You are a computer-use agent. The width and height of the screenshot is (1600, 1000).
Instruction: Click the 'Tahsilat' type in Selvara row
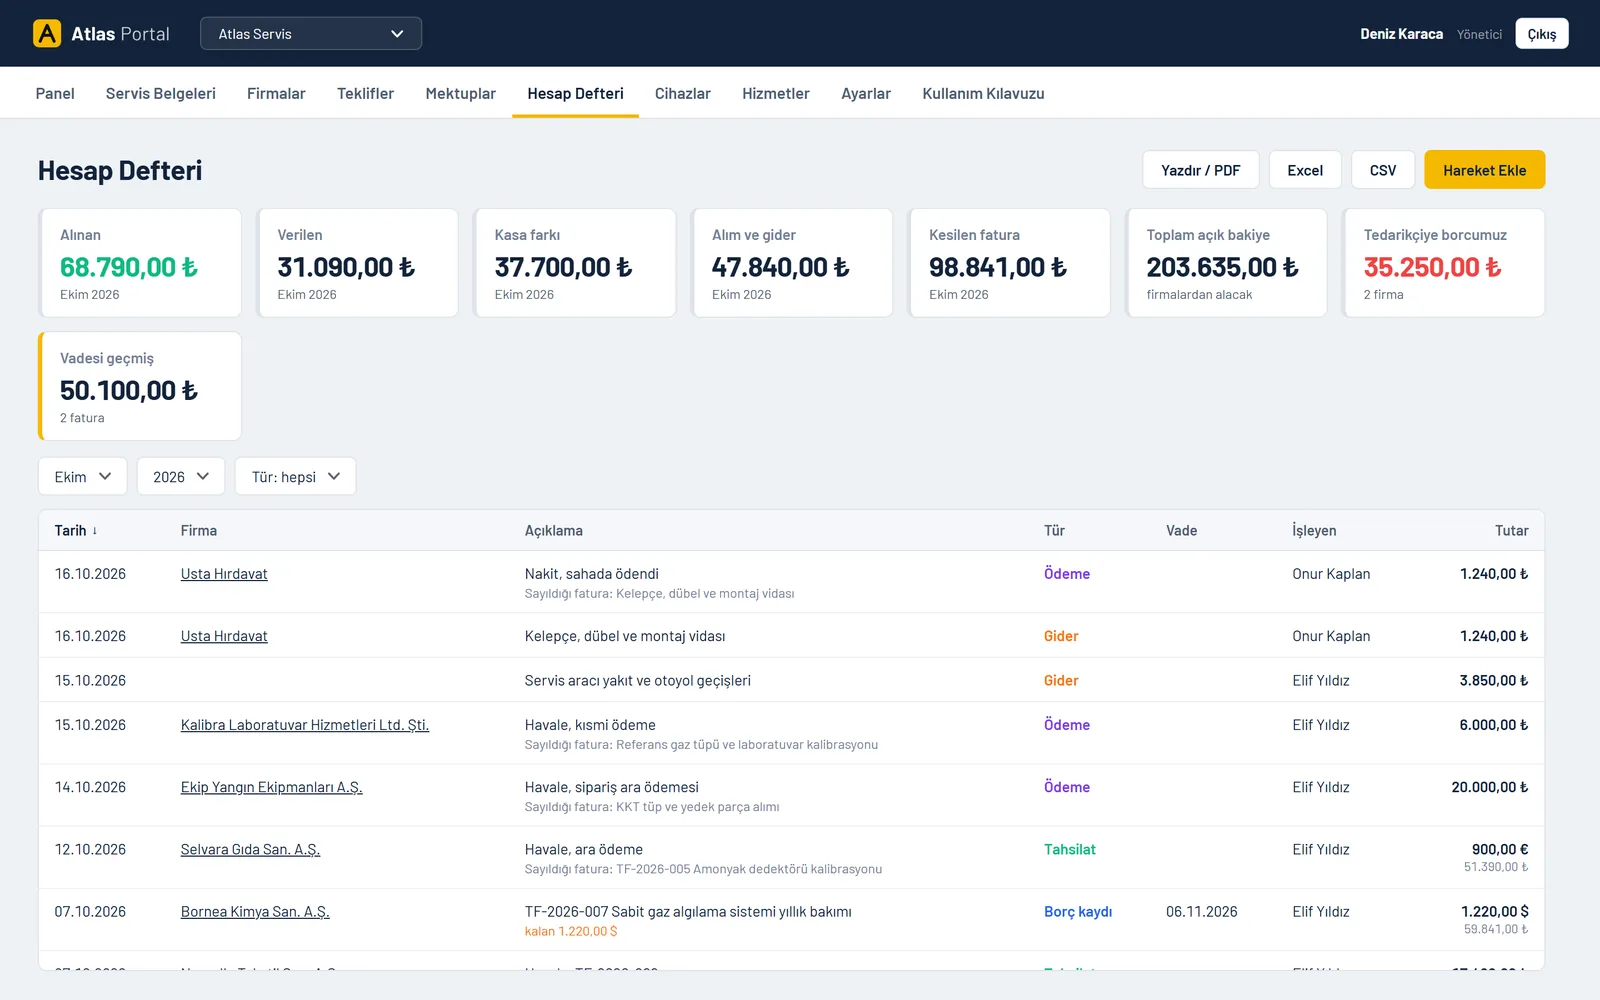tap(1070, 849)
